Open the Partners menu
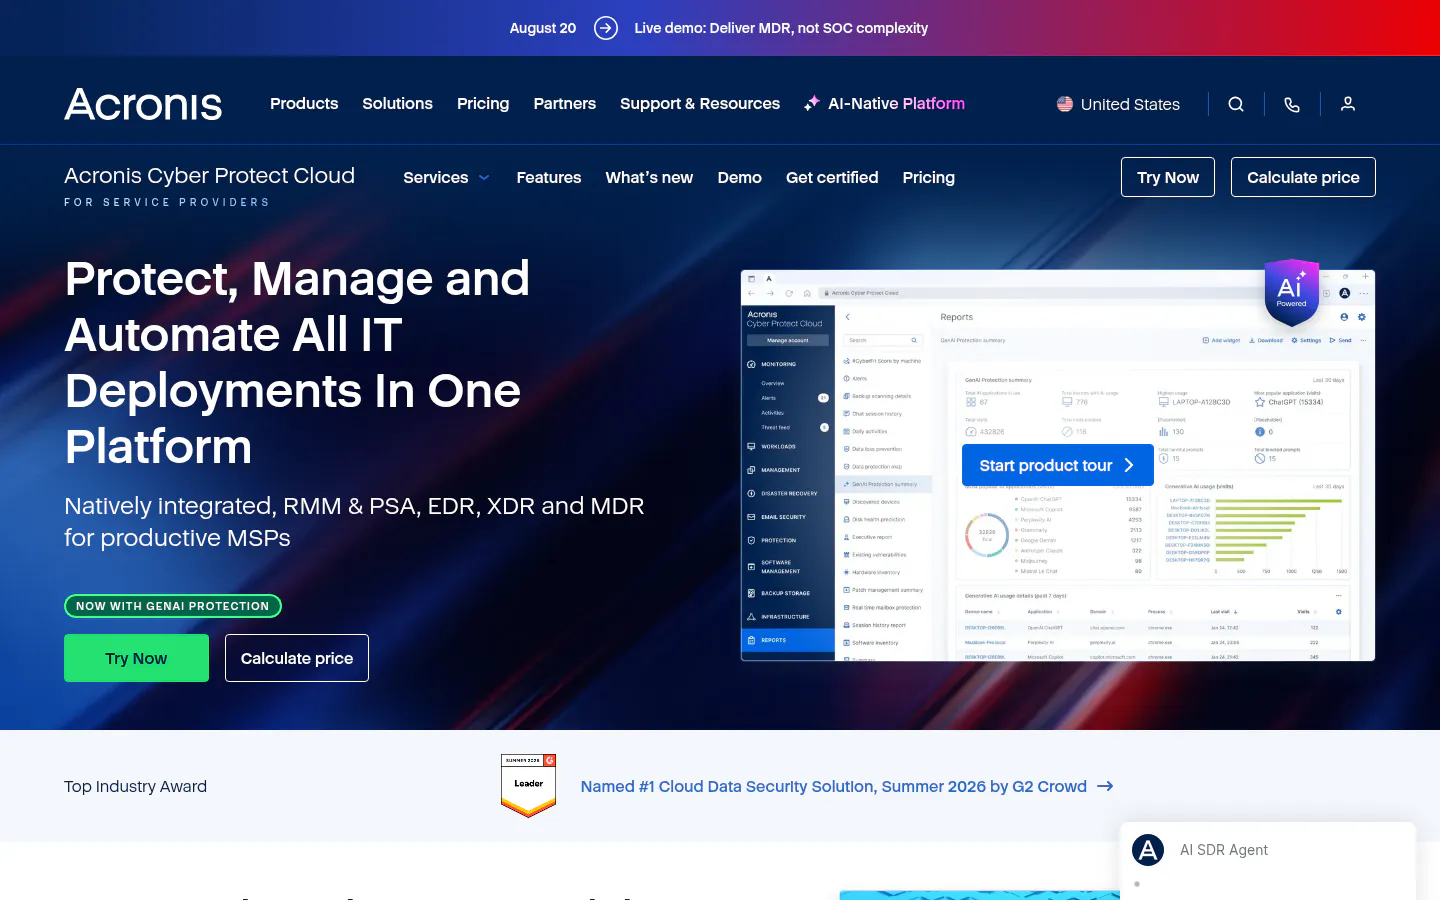 click(x=564, y=103)
